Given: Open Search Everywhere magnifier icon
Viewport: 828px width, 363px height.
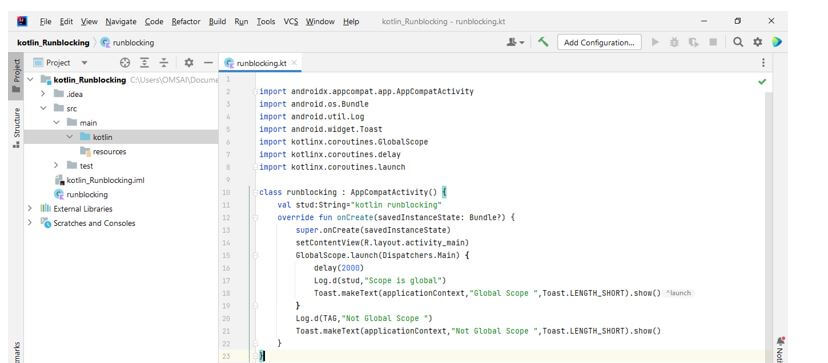Looking at the screenshot, I should 738,42.
